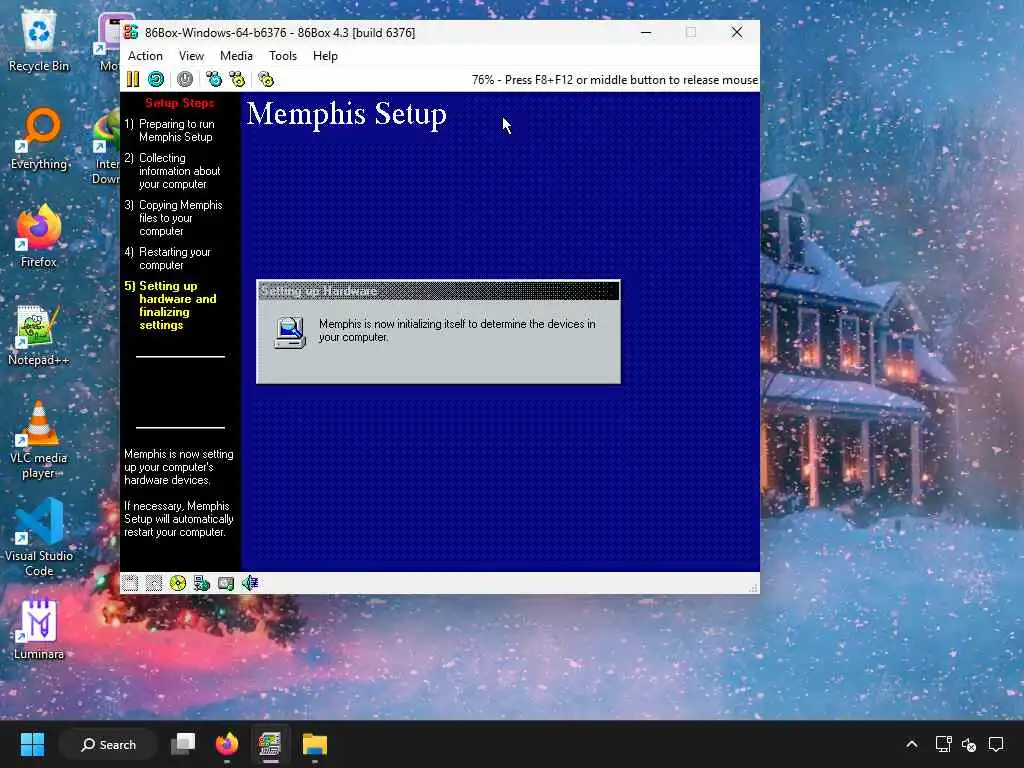
Task: Open Visual Studio Code desktop shortcut
Action: (x=39, y=538)
